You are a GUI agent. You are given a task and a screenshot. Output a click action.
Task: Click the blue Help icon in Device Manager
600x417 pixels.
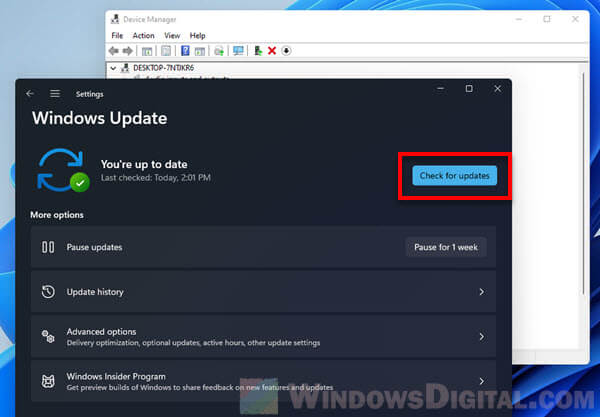185,50
